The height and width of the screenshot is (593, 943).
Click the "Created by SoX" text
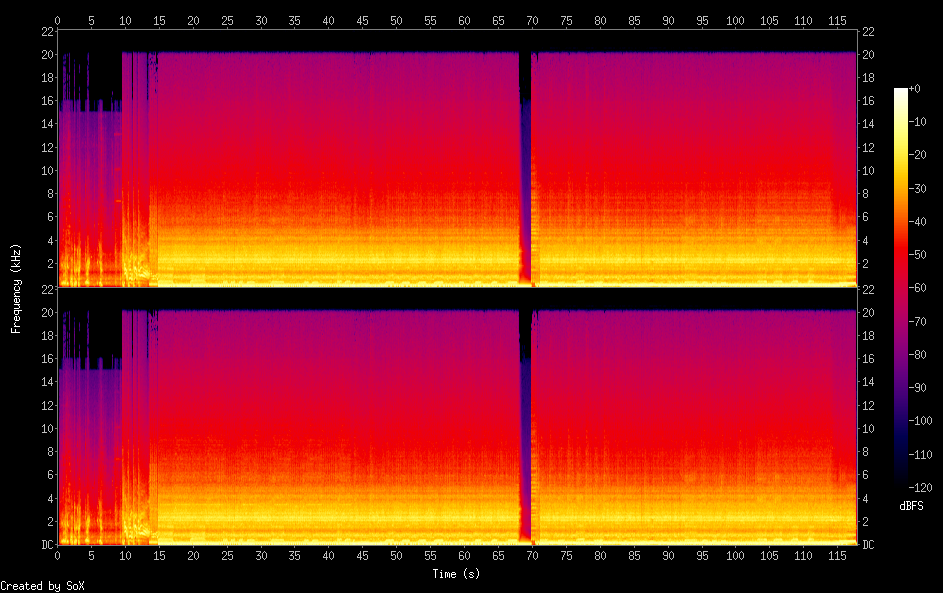(x=41, y=585)
